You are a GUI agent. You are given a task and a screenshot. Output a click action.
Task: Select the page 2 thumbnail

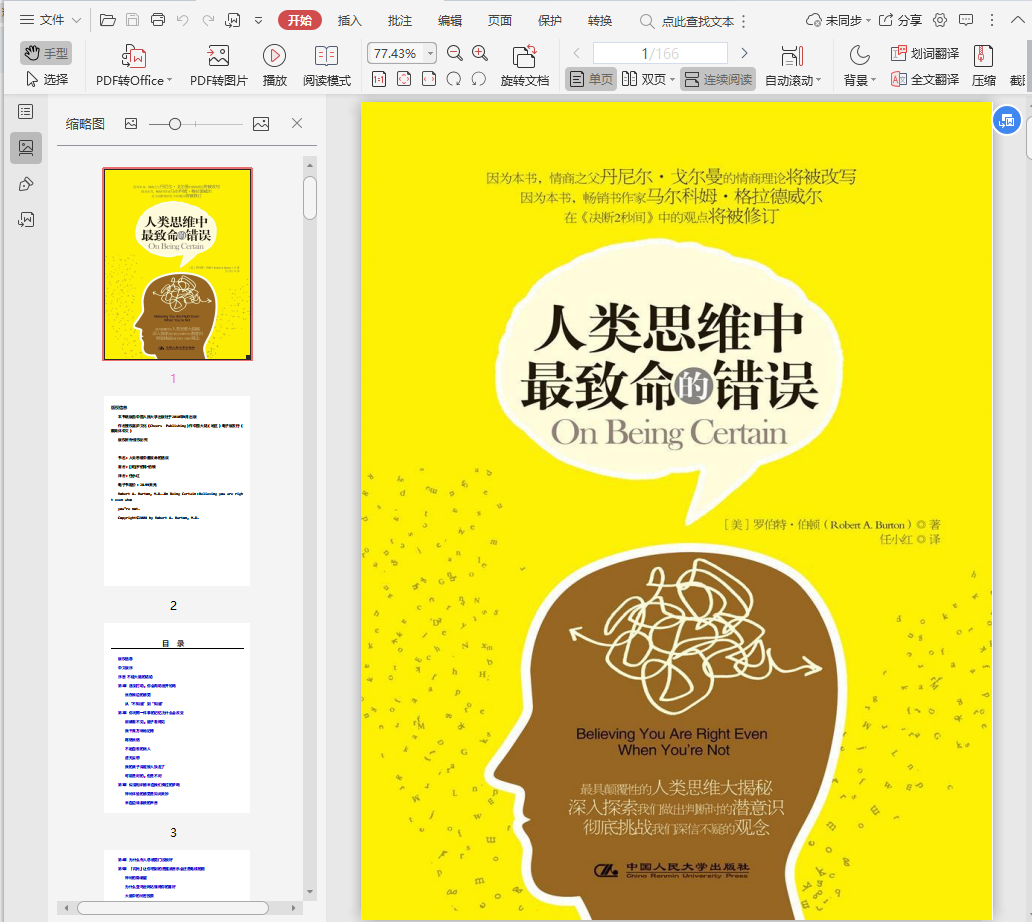pyautogui.click(x=177, y=491)
